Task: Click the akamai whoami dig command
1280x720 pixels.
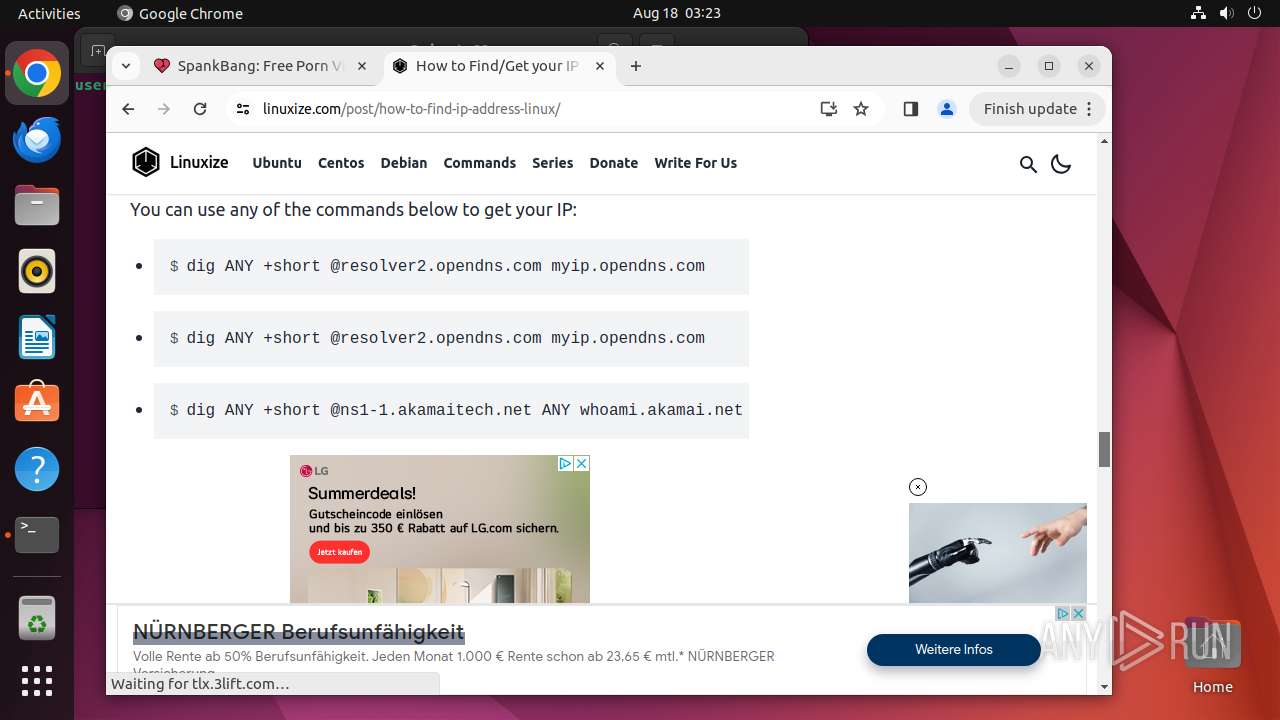Action: pos(451,410)
